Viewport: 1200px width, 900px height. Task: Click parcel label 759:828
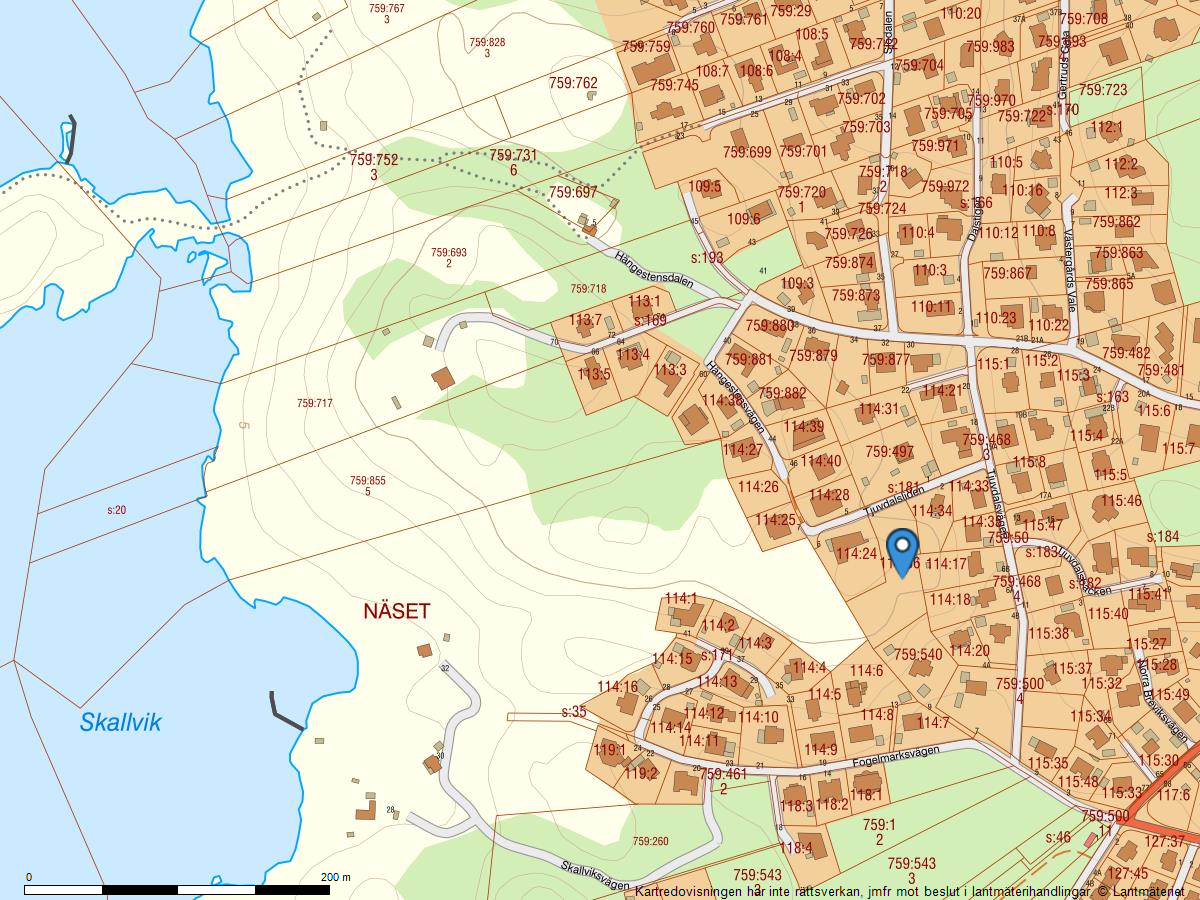click(x=487, y=42)
